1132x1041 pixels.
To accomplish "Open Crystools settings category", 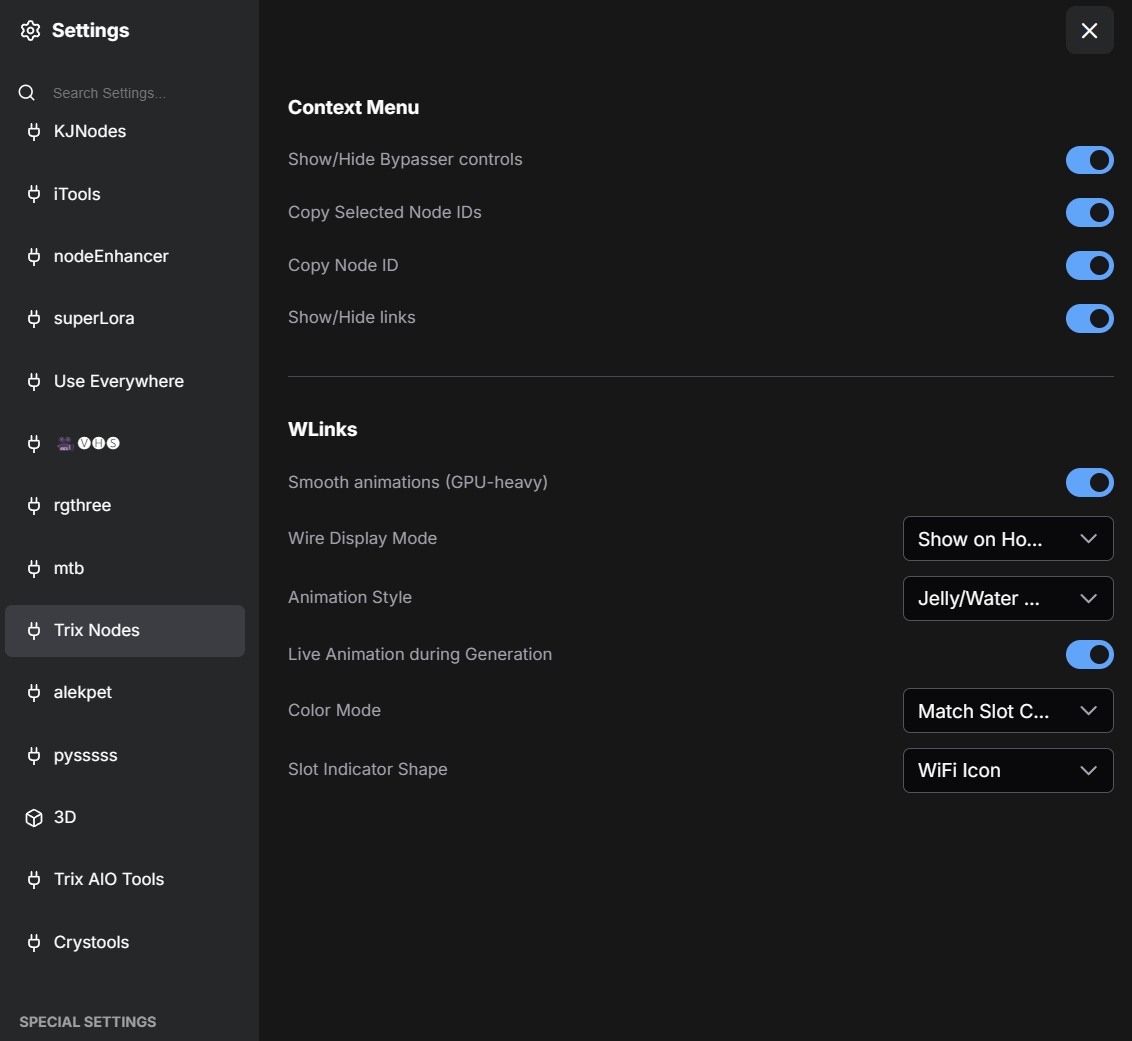I will (x=125, y=942).
